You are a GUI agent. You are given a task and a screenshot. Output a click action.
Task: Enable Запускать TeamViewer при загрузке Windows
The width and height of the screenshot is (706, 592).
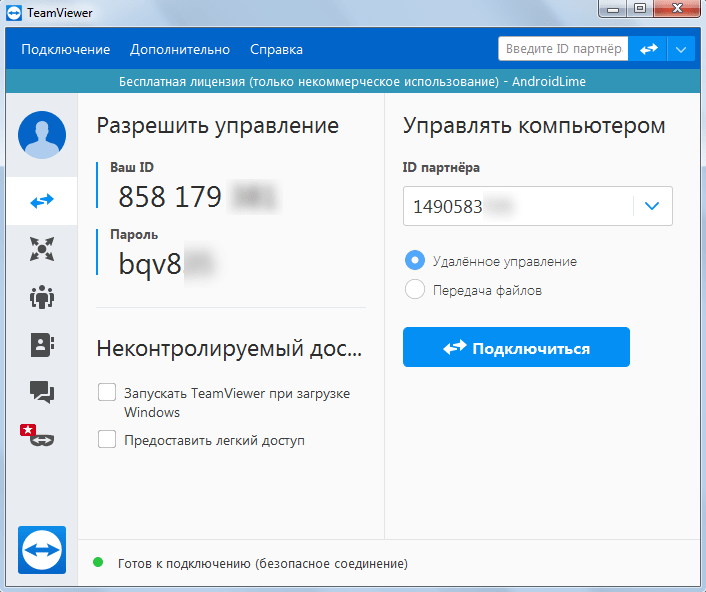pos(107,392)
